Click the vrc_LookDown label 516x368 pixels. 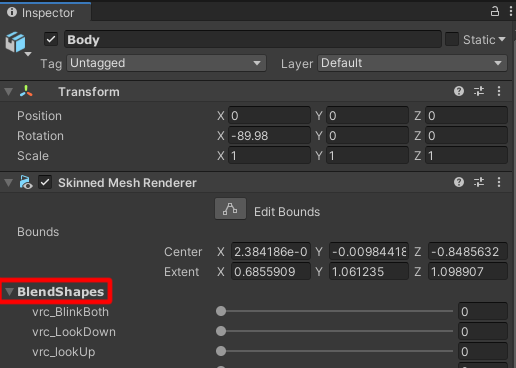(74, 332)
